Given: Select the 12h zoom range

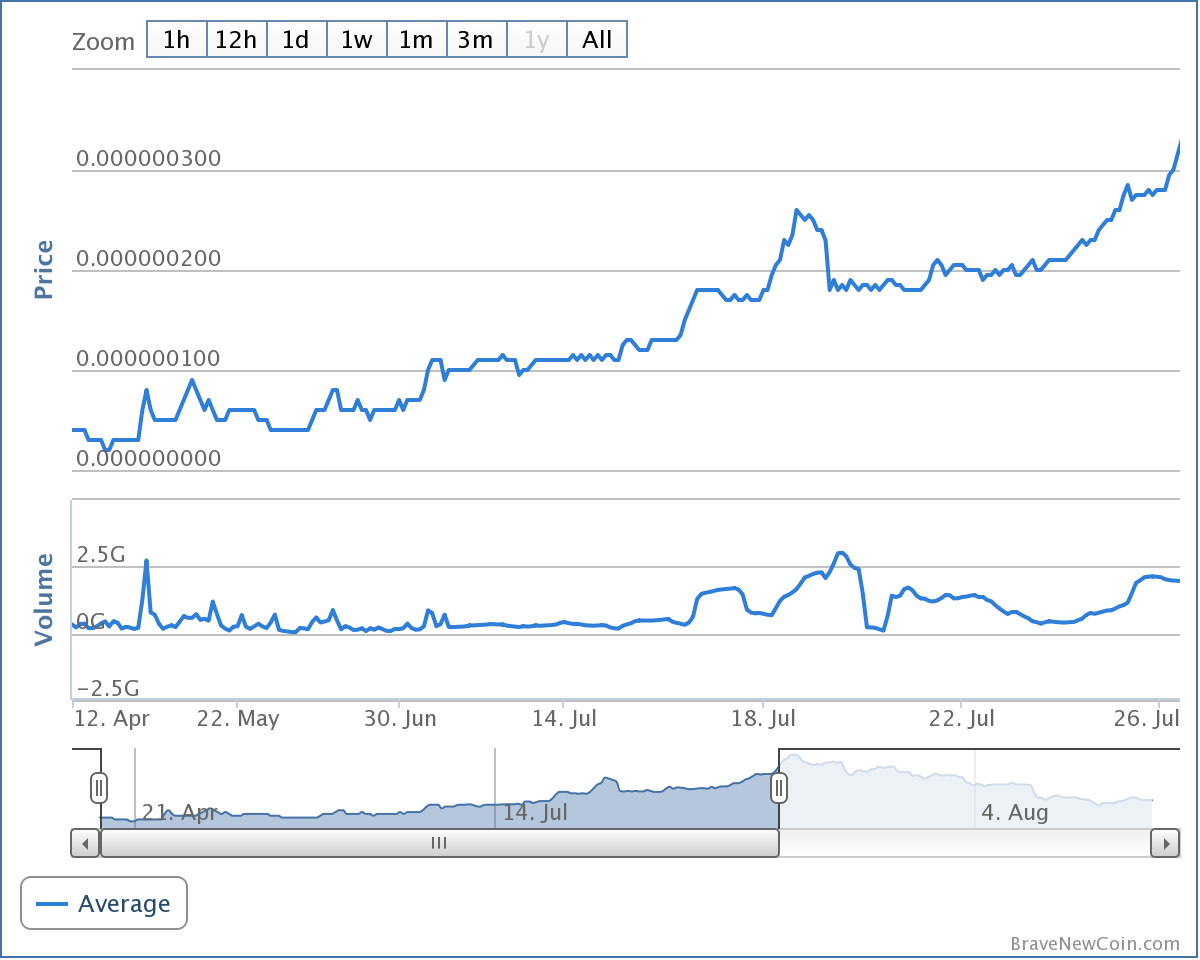Looking at the screenshot, I should 236,40.
